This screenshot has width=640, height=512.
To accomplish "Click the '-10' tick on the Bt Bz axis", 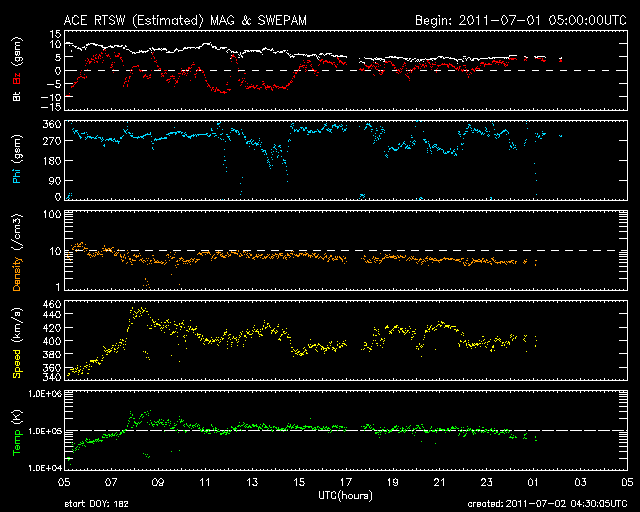I will (51, 97).
